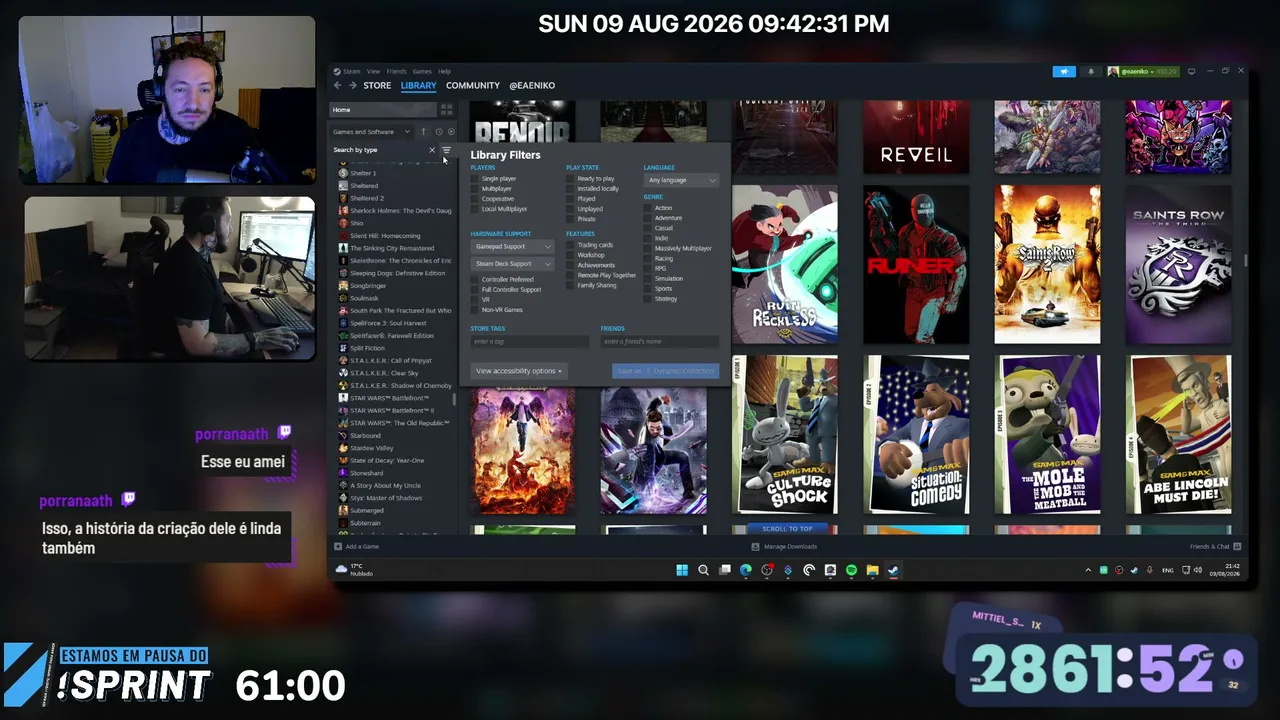Click the library grid scrollbar at right

(1245, 261)
